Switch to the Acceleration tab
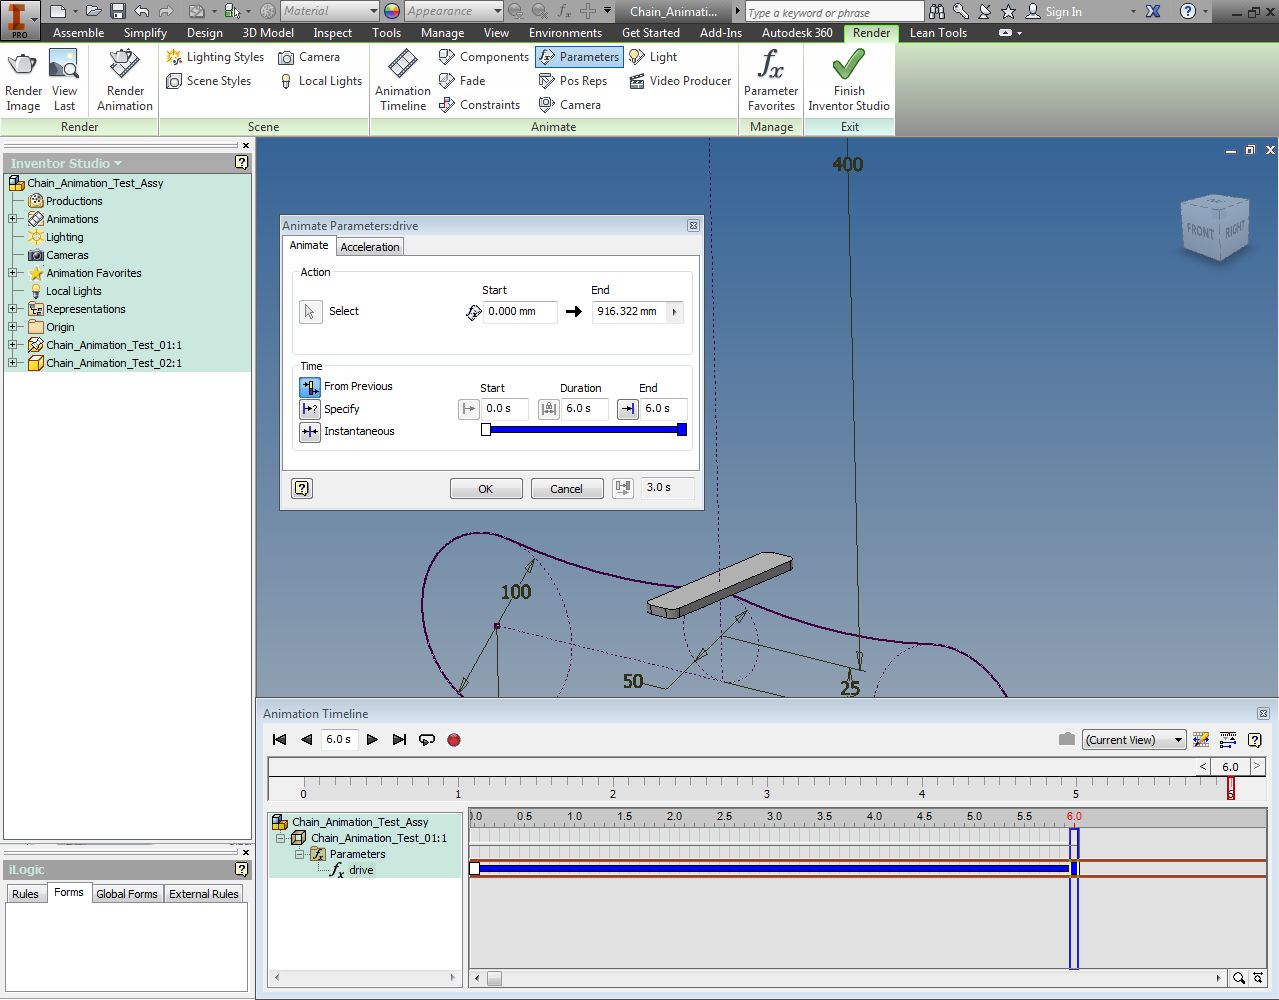Viewport: 1279px width, 1000px height. (x=369, y=246)
